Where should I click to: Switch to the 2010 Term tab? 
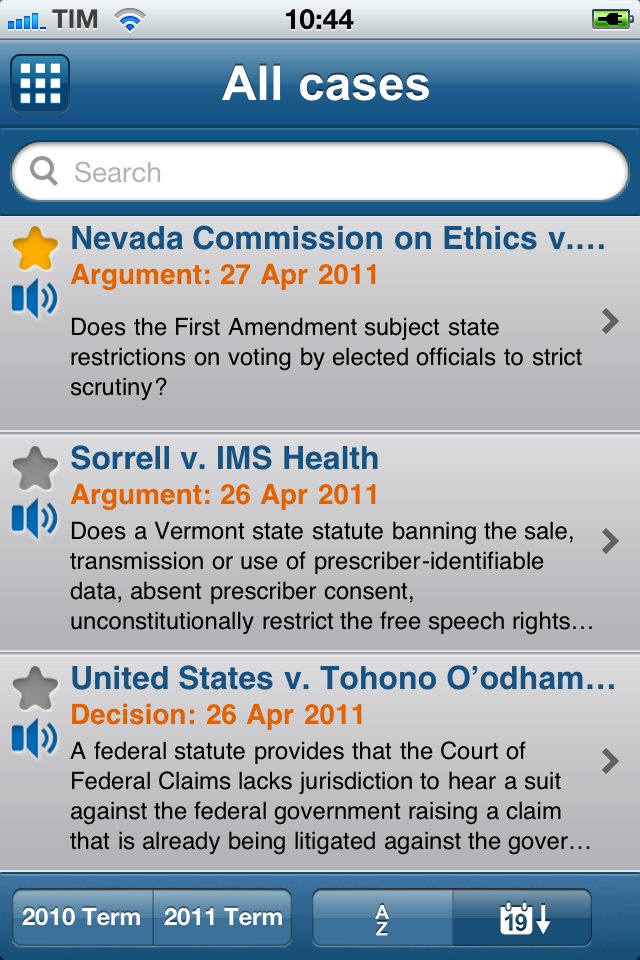click(82, 917)
